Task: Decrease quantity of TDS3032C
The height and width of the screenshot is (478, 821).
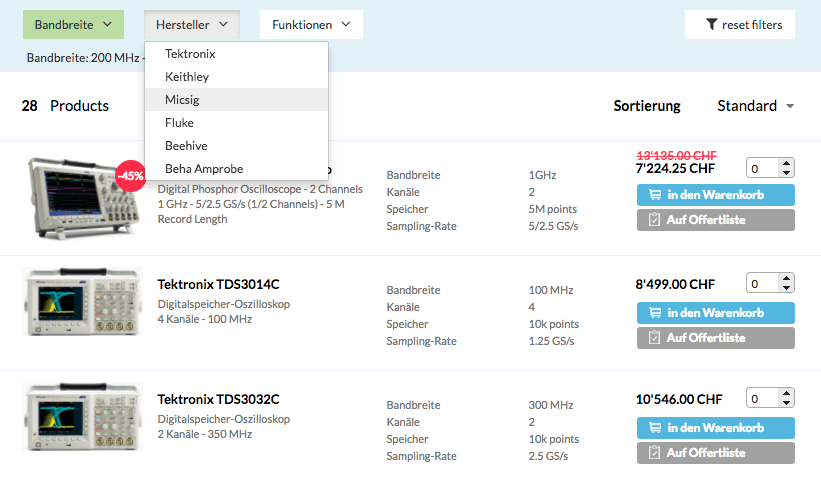Action: [786, 403]
